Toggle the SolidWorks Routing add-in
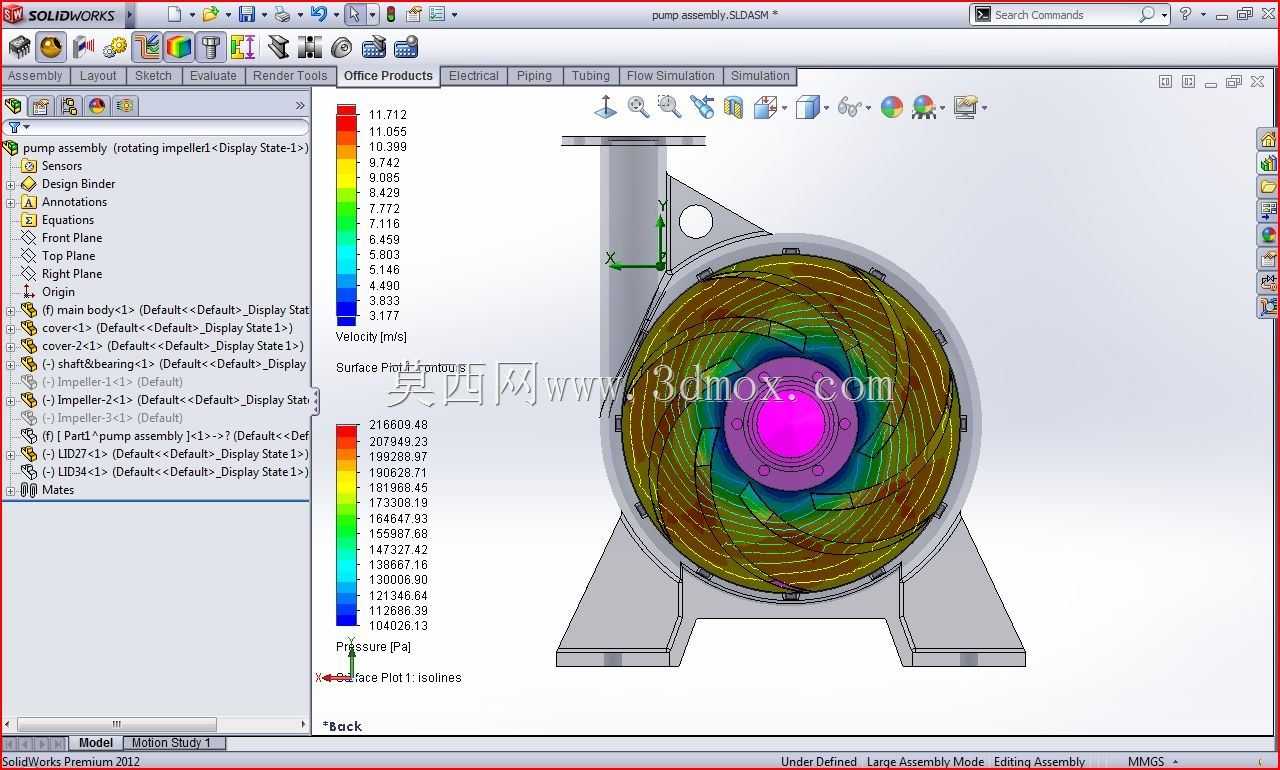The height and width of the screenshot is (770, 1280). click(x=147, y=47)
